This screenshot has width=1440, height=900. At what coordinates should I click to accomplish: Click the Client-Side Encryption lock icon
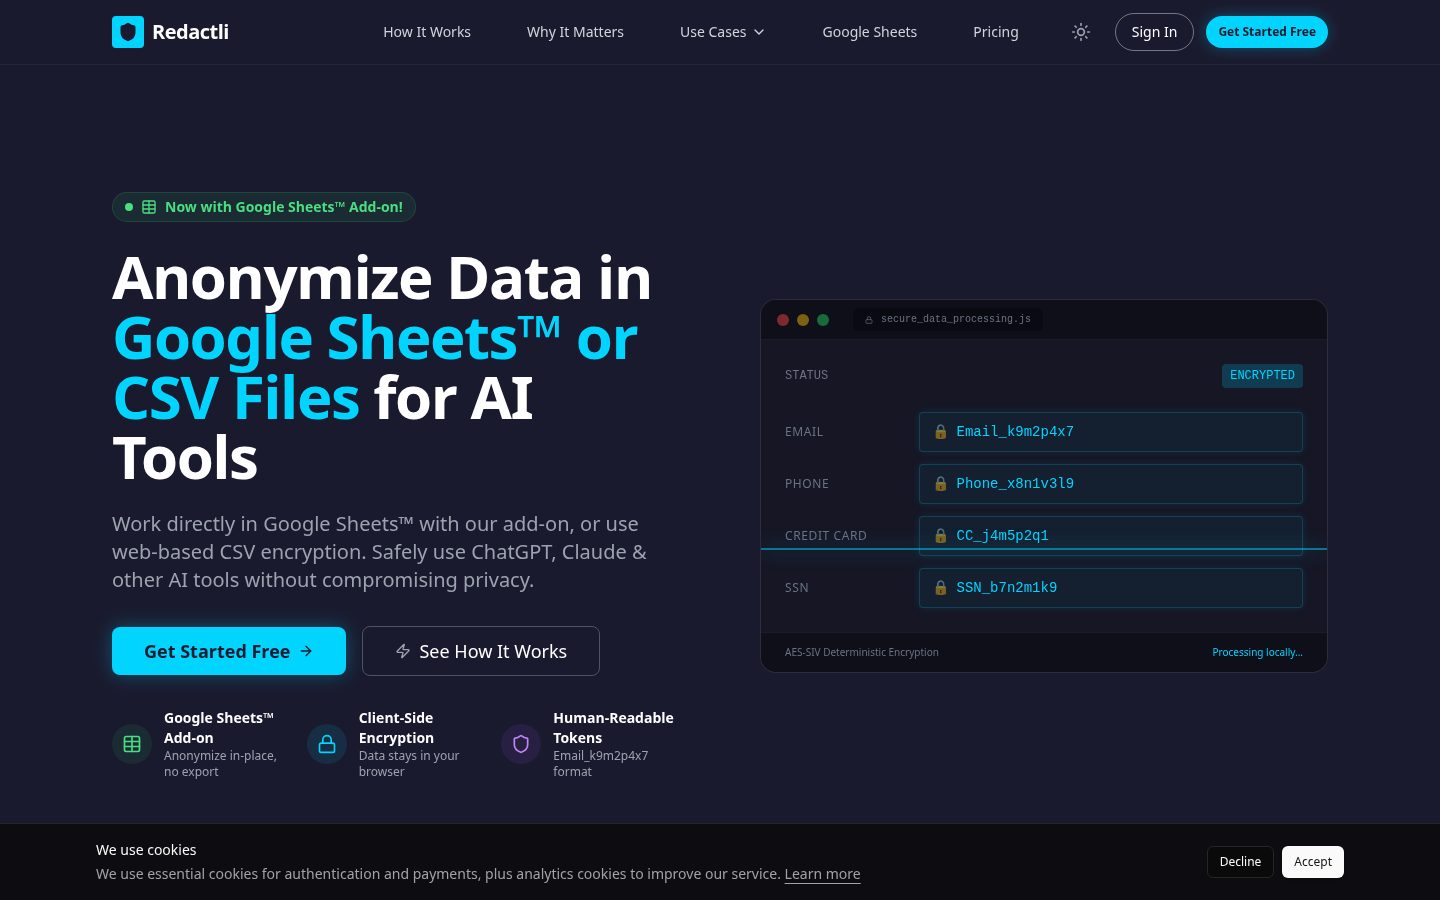[327, 744]
